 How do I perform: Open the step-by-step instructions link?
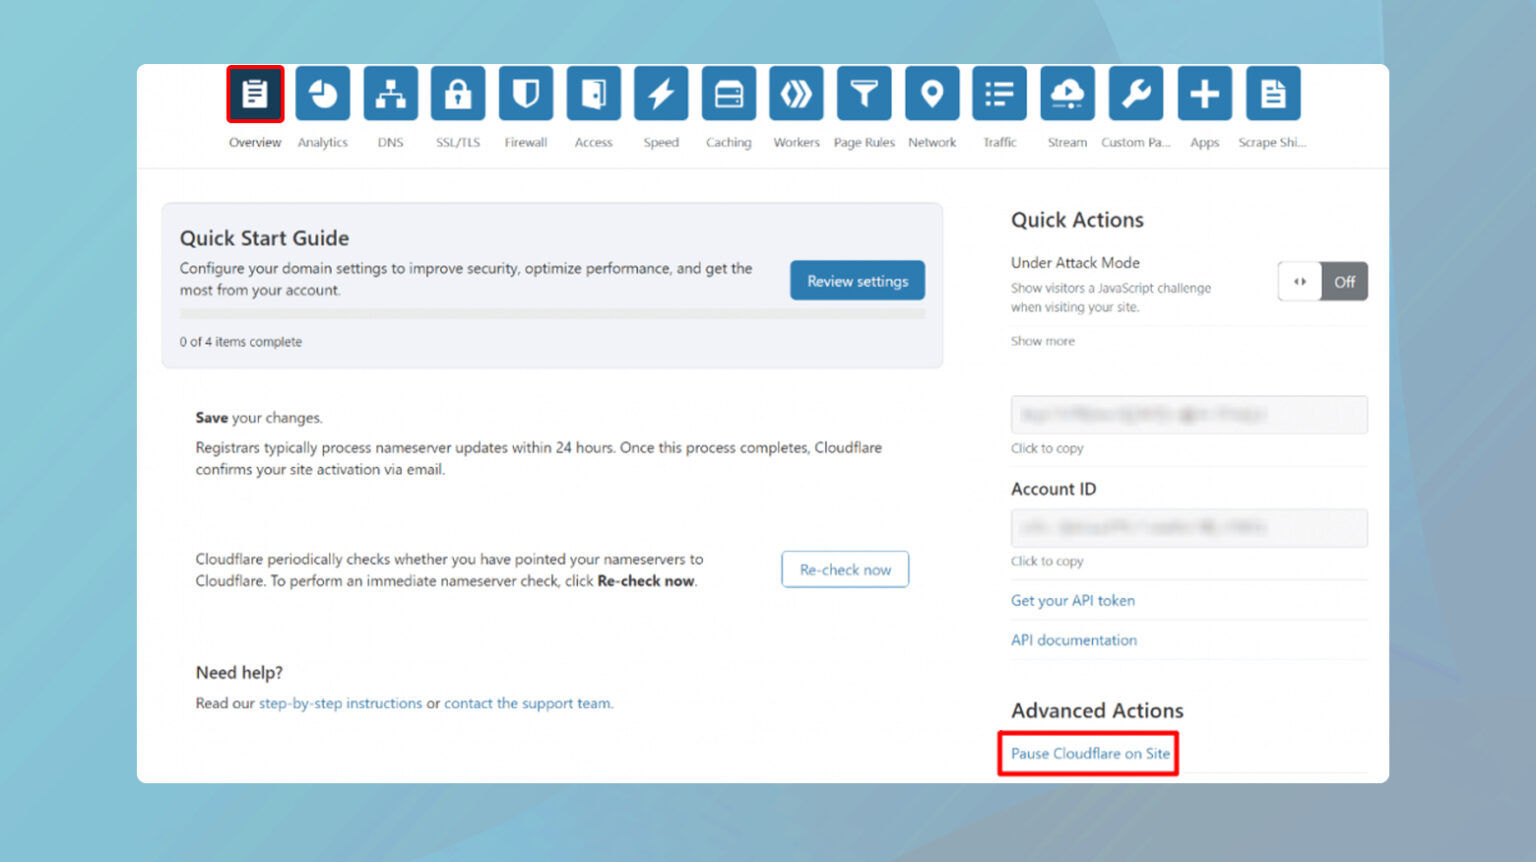point(338,703)
